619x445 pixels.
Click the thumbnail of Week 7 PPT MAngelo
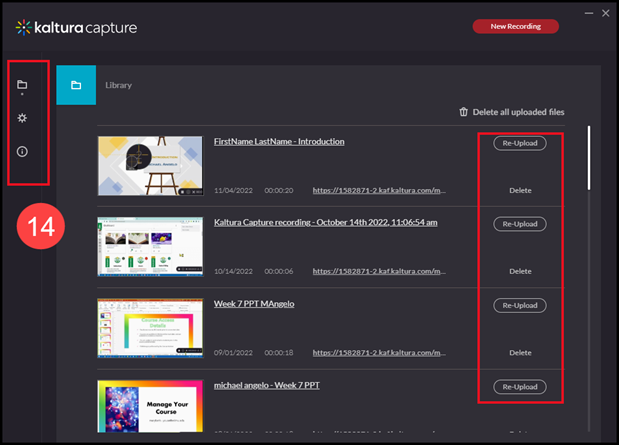pyautogui.click(x=148, y=328)
